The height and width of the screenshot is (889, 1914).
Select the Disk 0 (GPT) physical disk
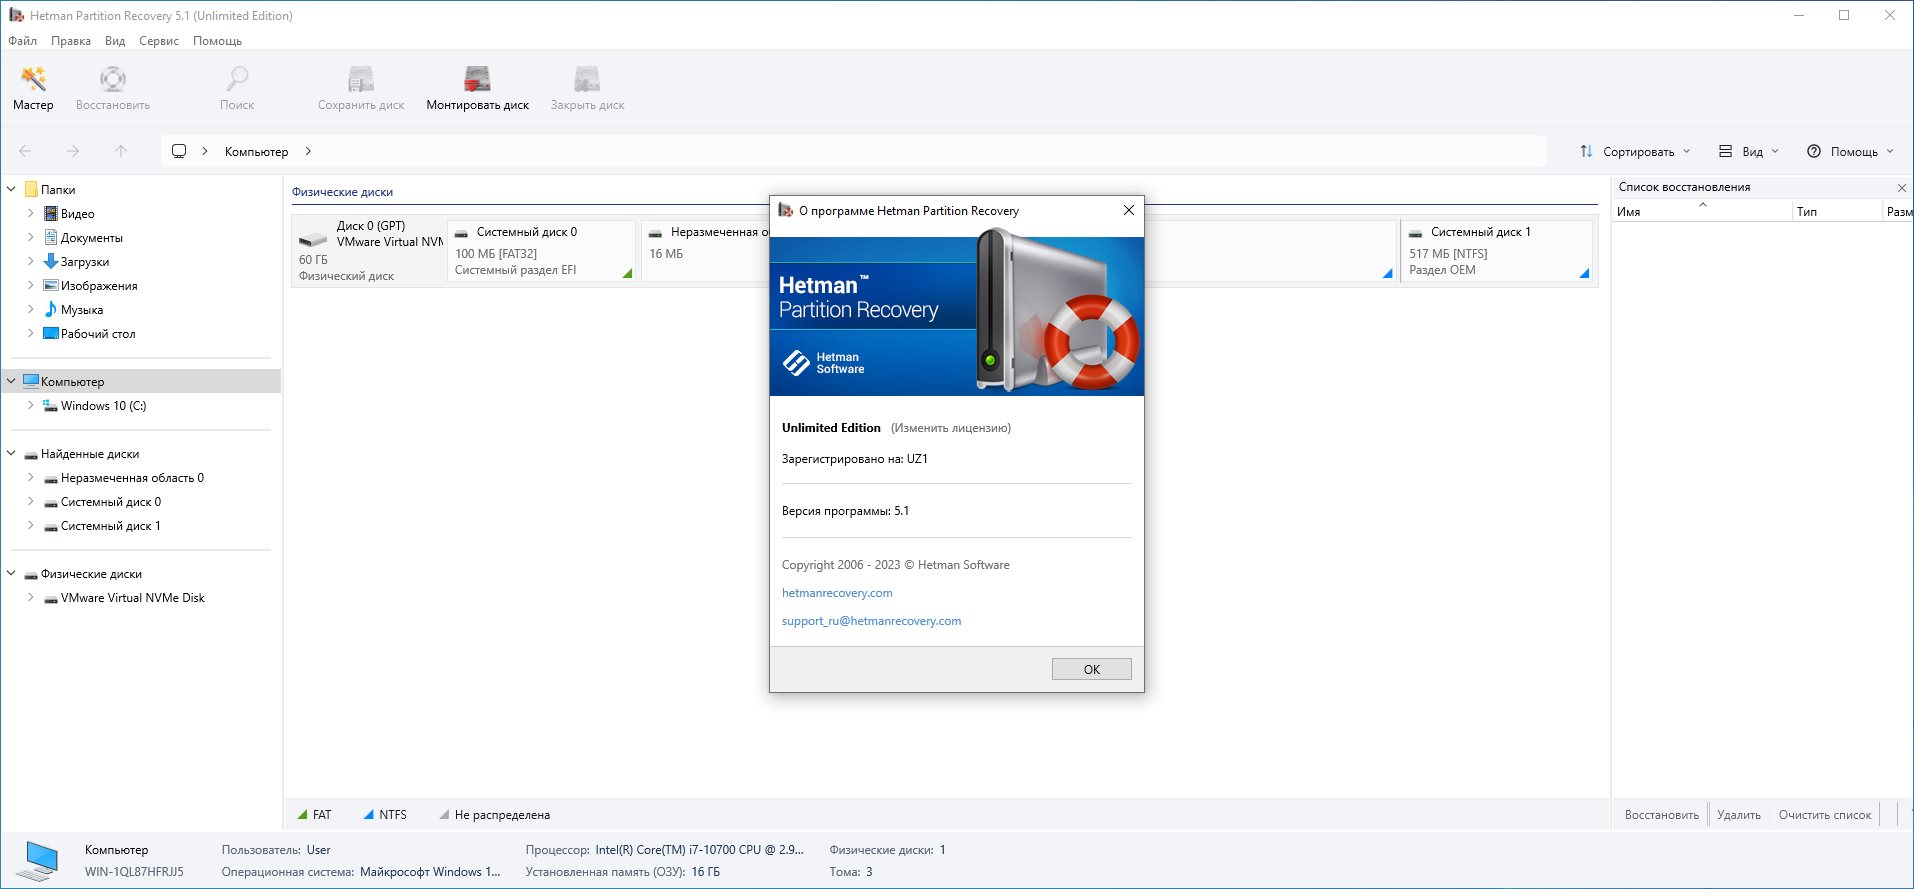coord(368,251)
